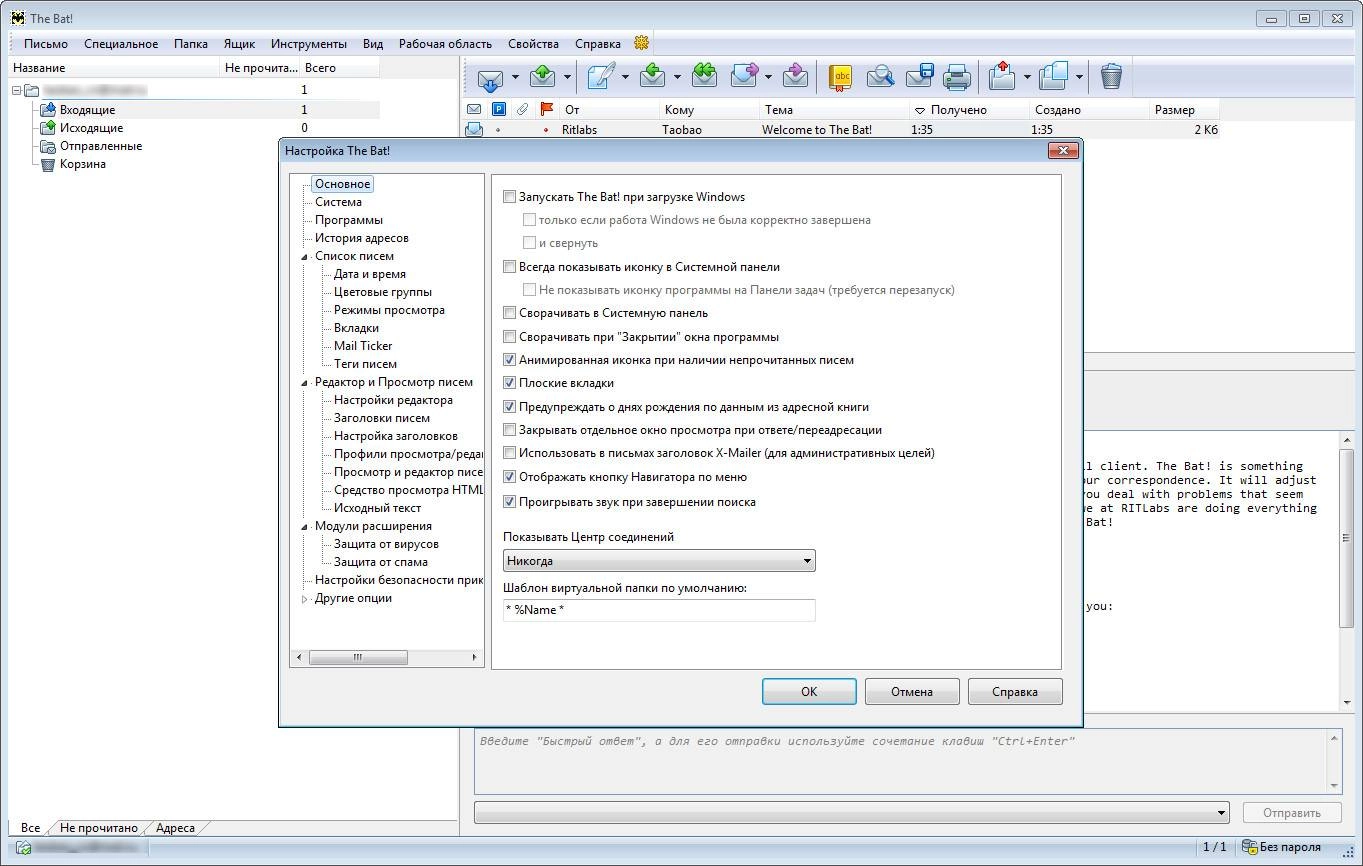1363x866 pixels.
Task: Open the Address book icon
Action: [841, 76]
